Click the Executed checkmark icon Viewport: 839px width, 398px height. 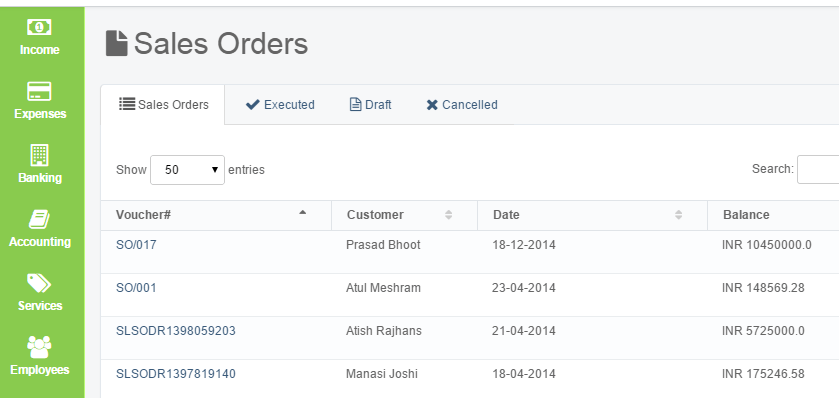click(x=253, y=104)
